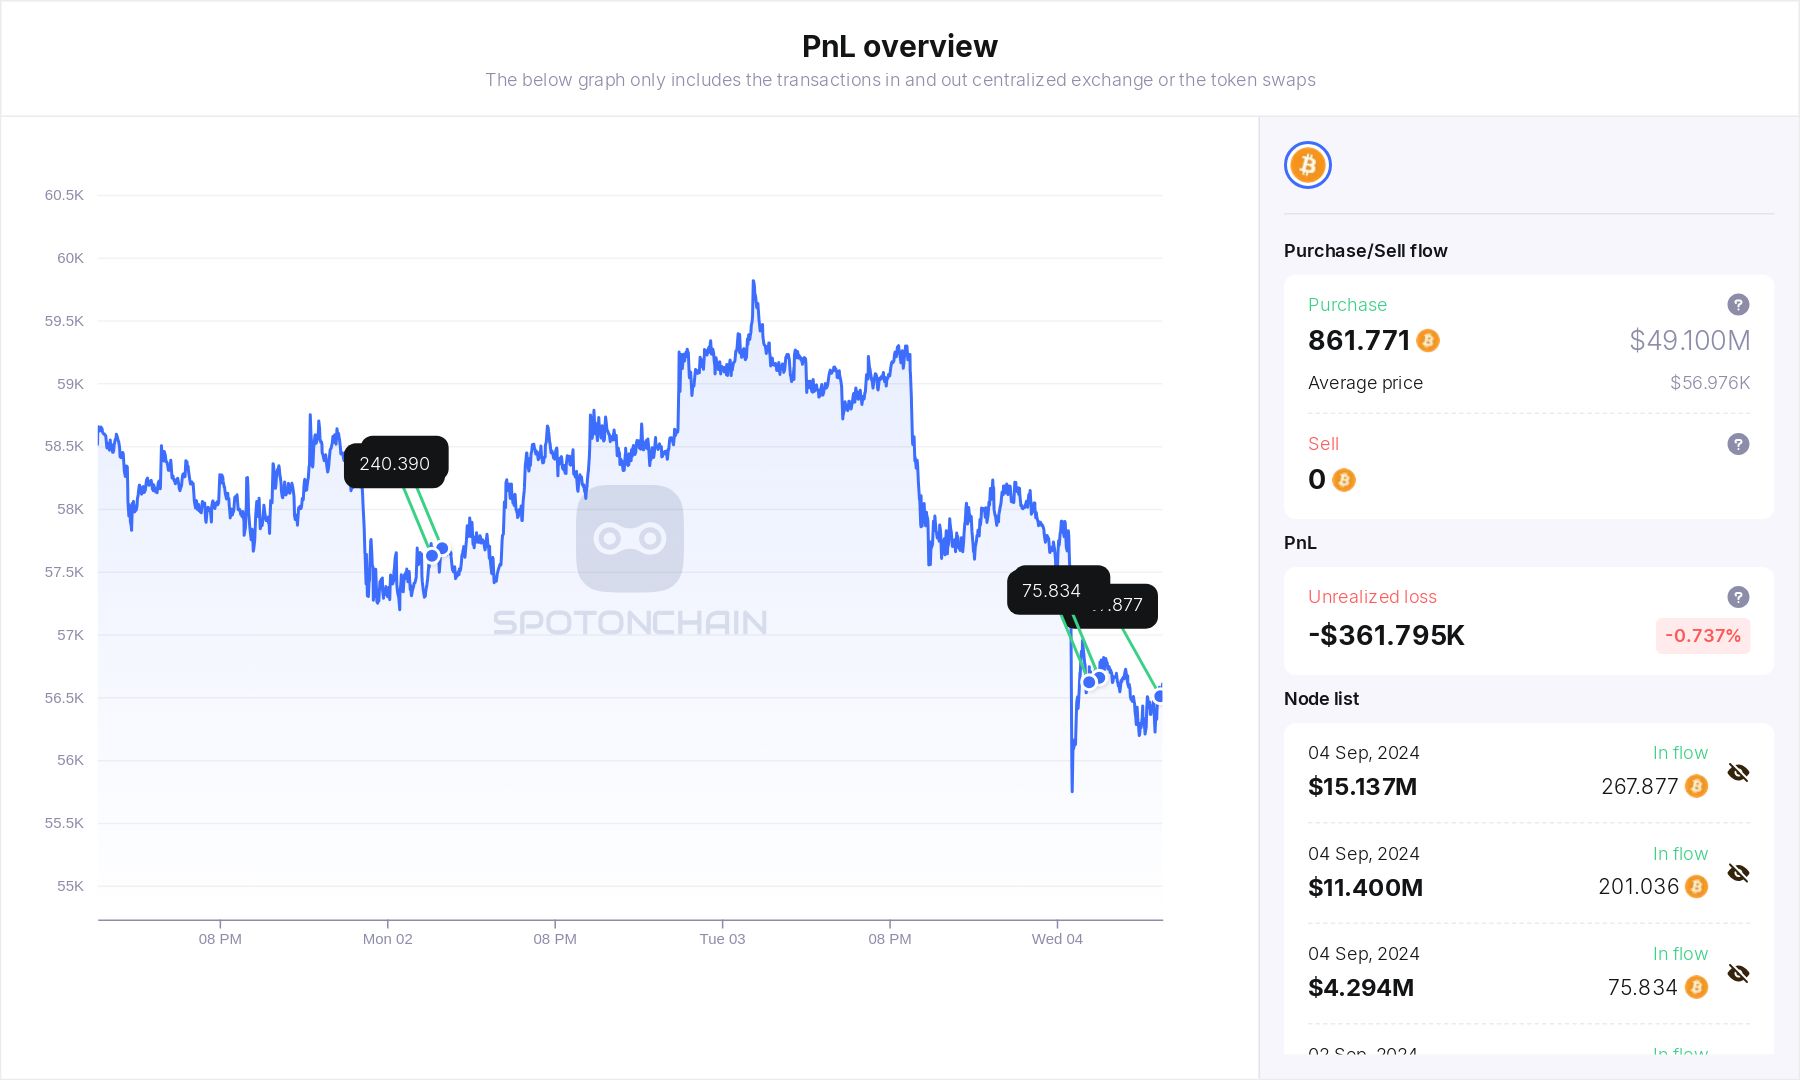Image resolution: width=1800 pixels, height=1080 pixels.
Task: Click the Bitcoin icon next to the Sell value 0
Action: coord(1345,480)
